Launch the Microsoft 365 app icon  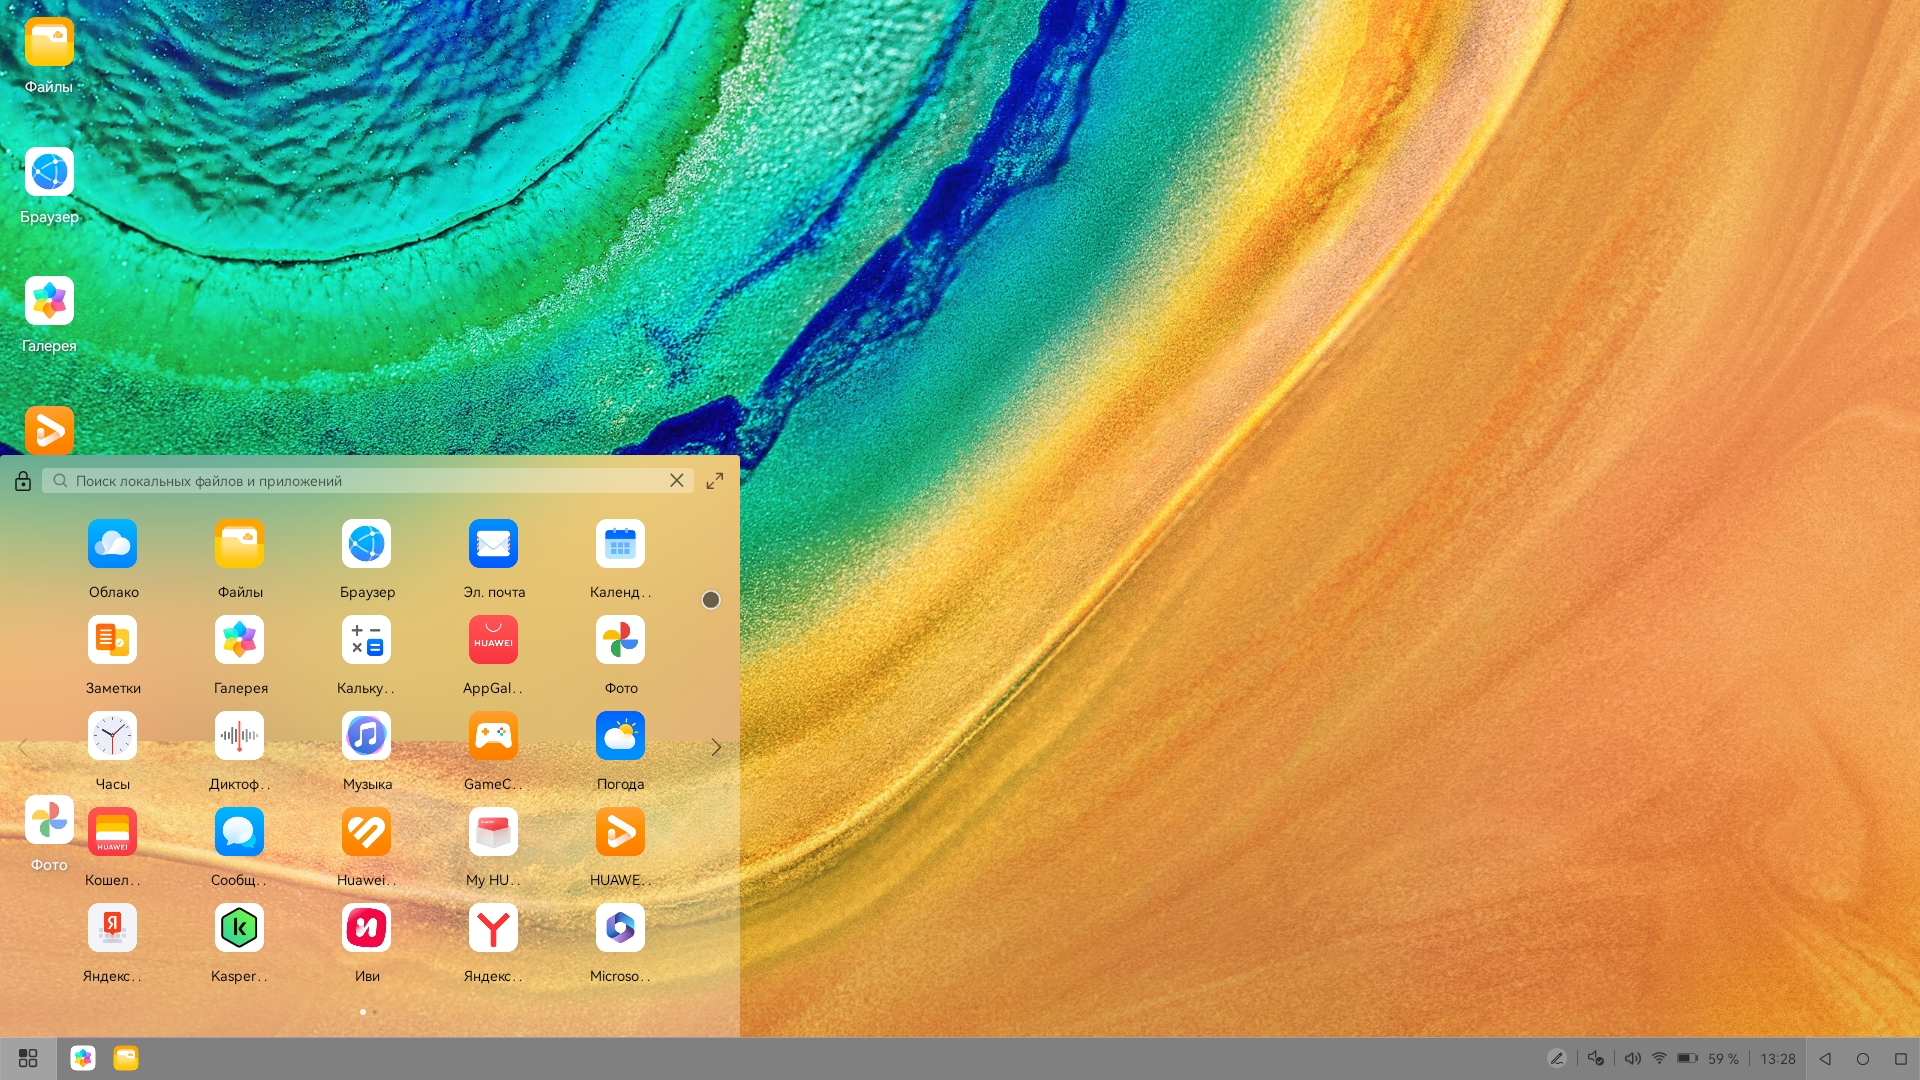(x=620, y=929)
